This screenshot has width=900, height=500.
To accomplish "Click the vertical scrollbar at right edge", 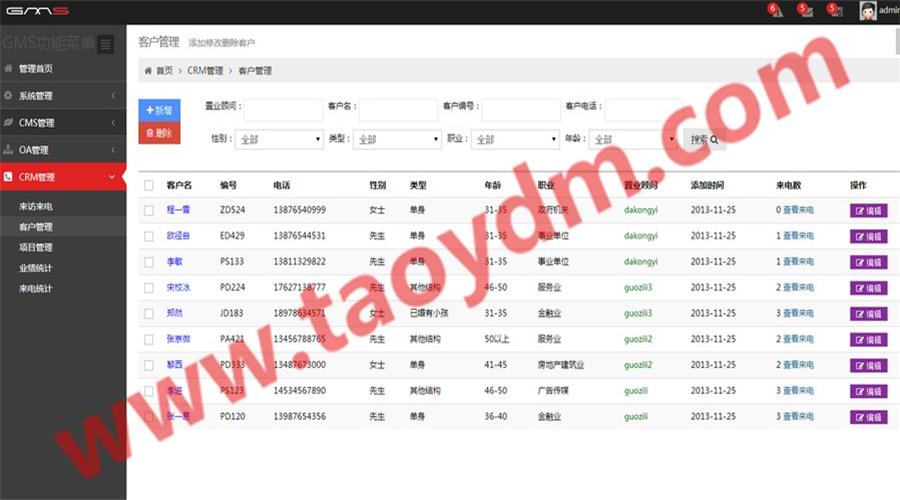I will pyautogui.click(x=897, y=40).
